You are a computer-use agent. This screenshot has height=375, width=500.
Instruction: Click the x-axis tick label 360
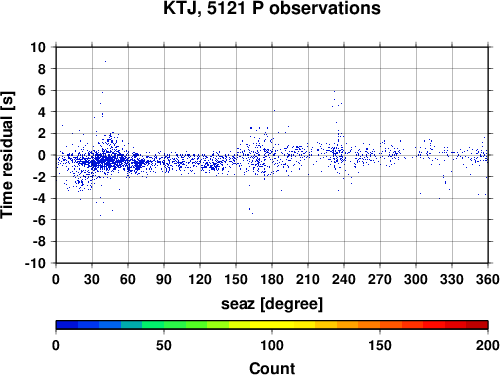coord(488,279)
